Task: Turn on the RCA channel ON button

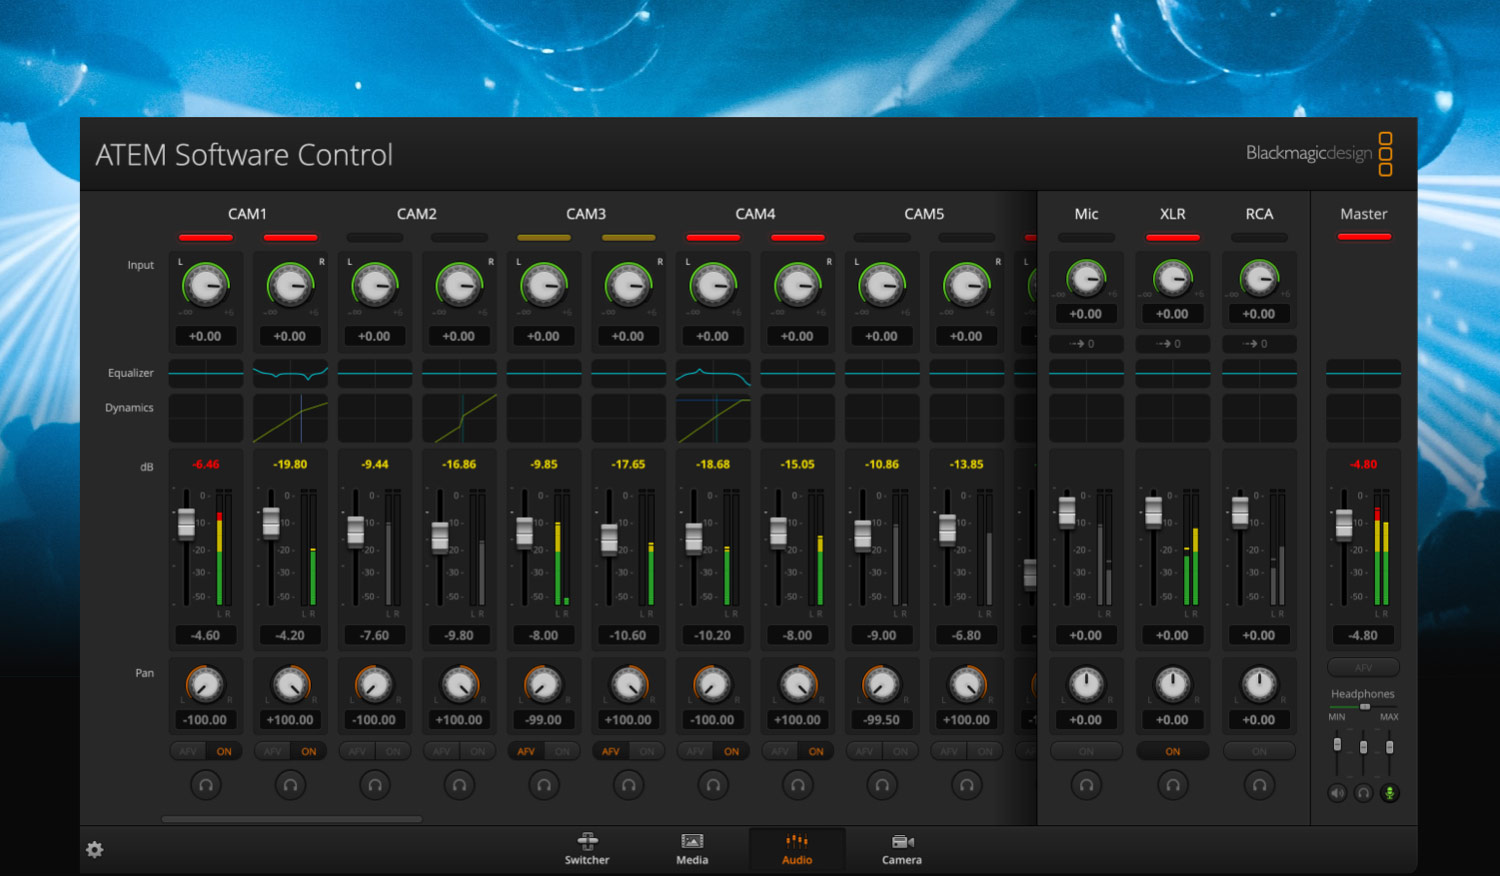Action: coord(1259,751)
